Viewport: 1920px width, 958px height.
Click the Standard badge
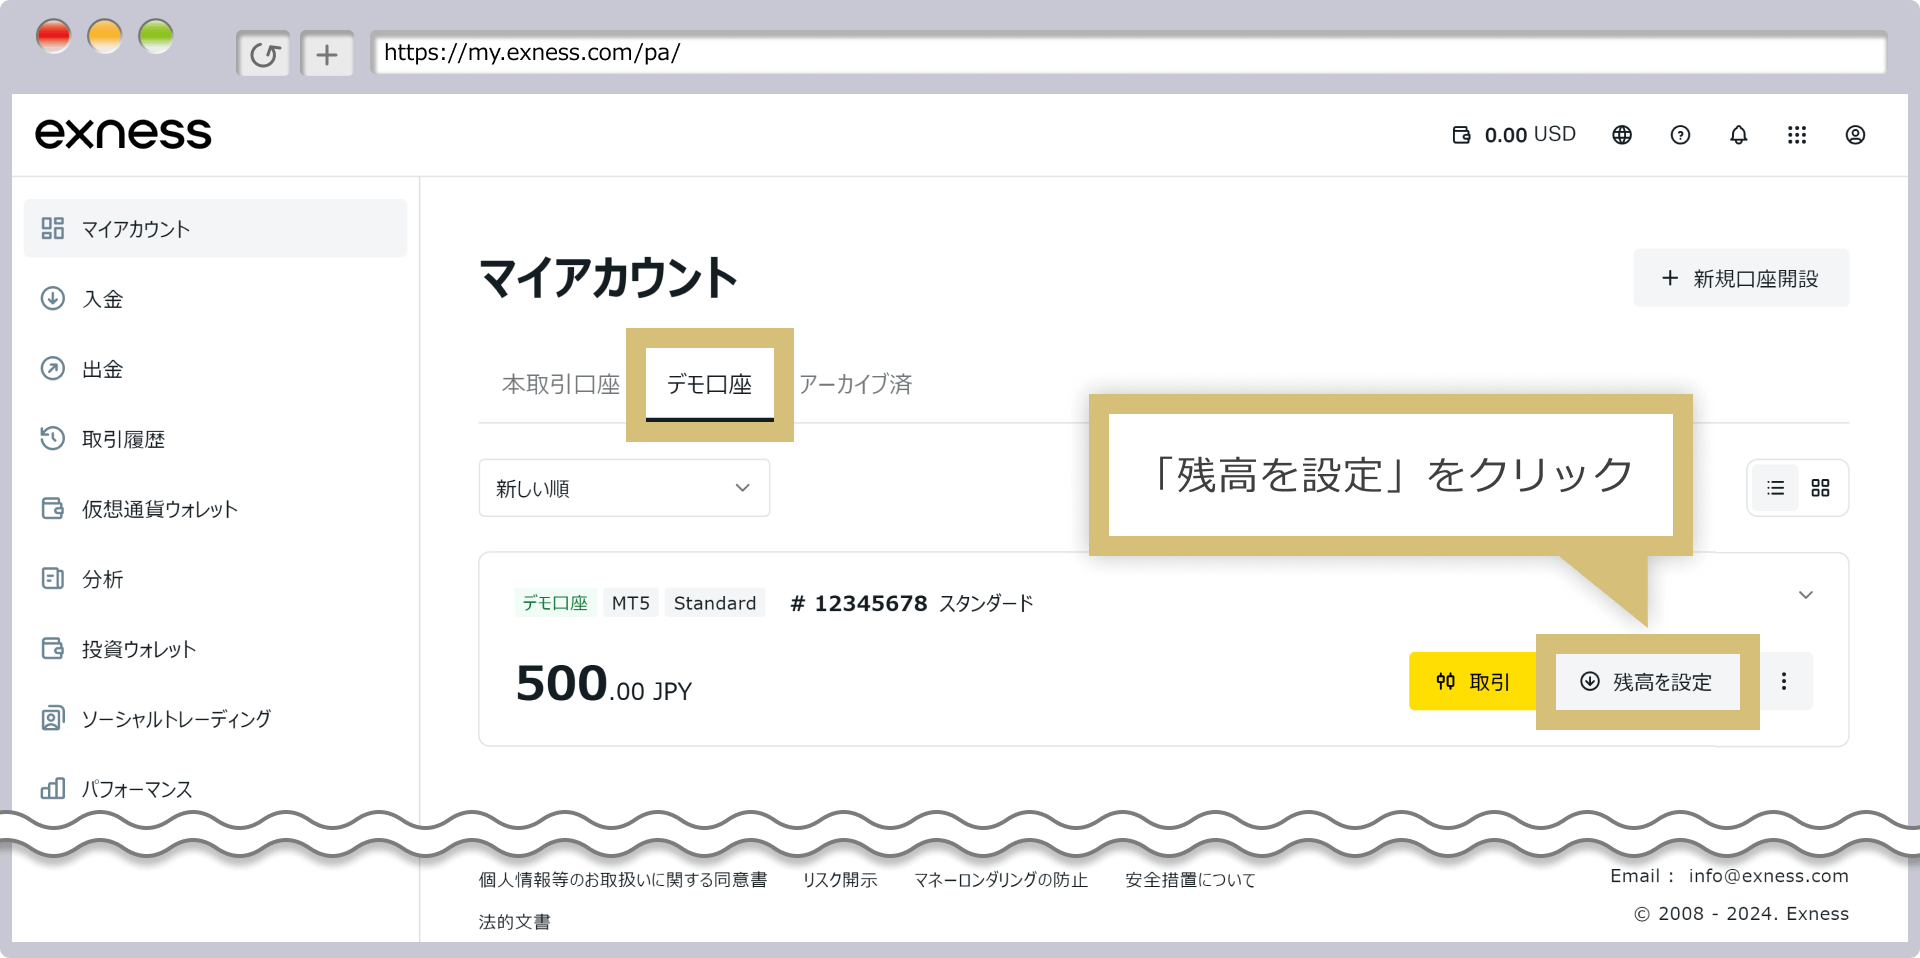click(715, 603)
